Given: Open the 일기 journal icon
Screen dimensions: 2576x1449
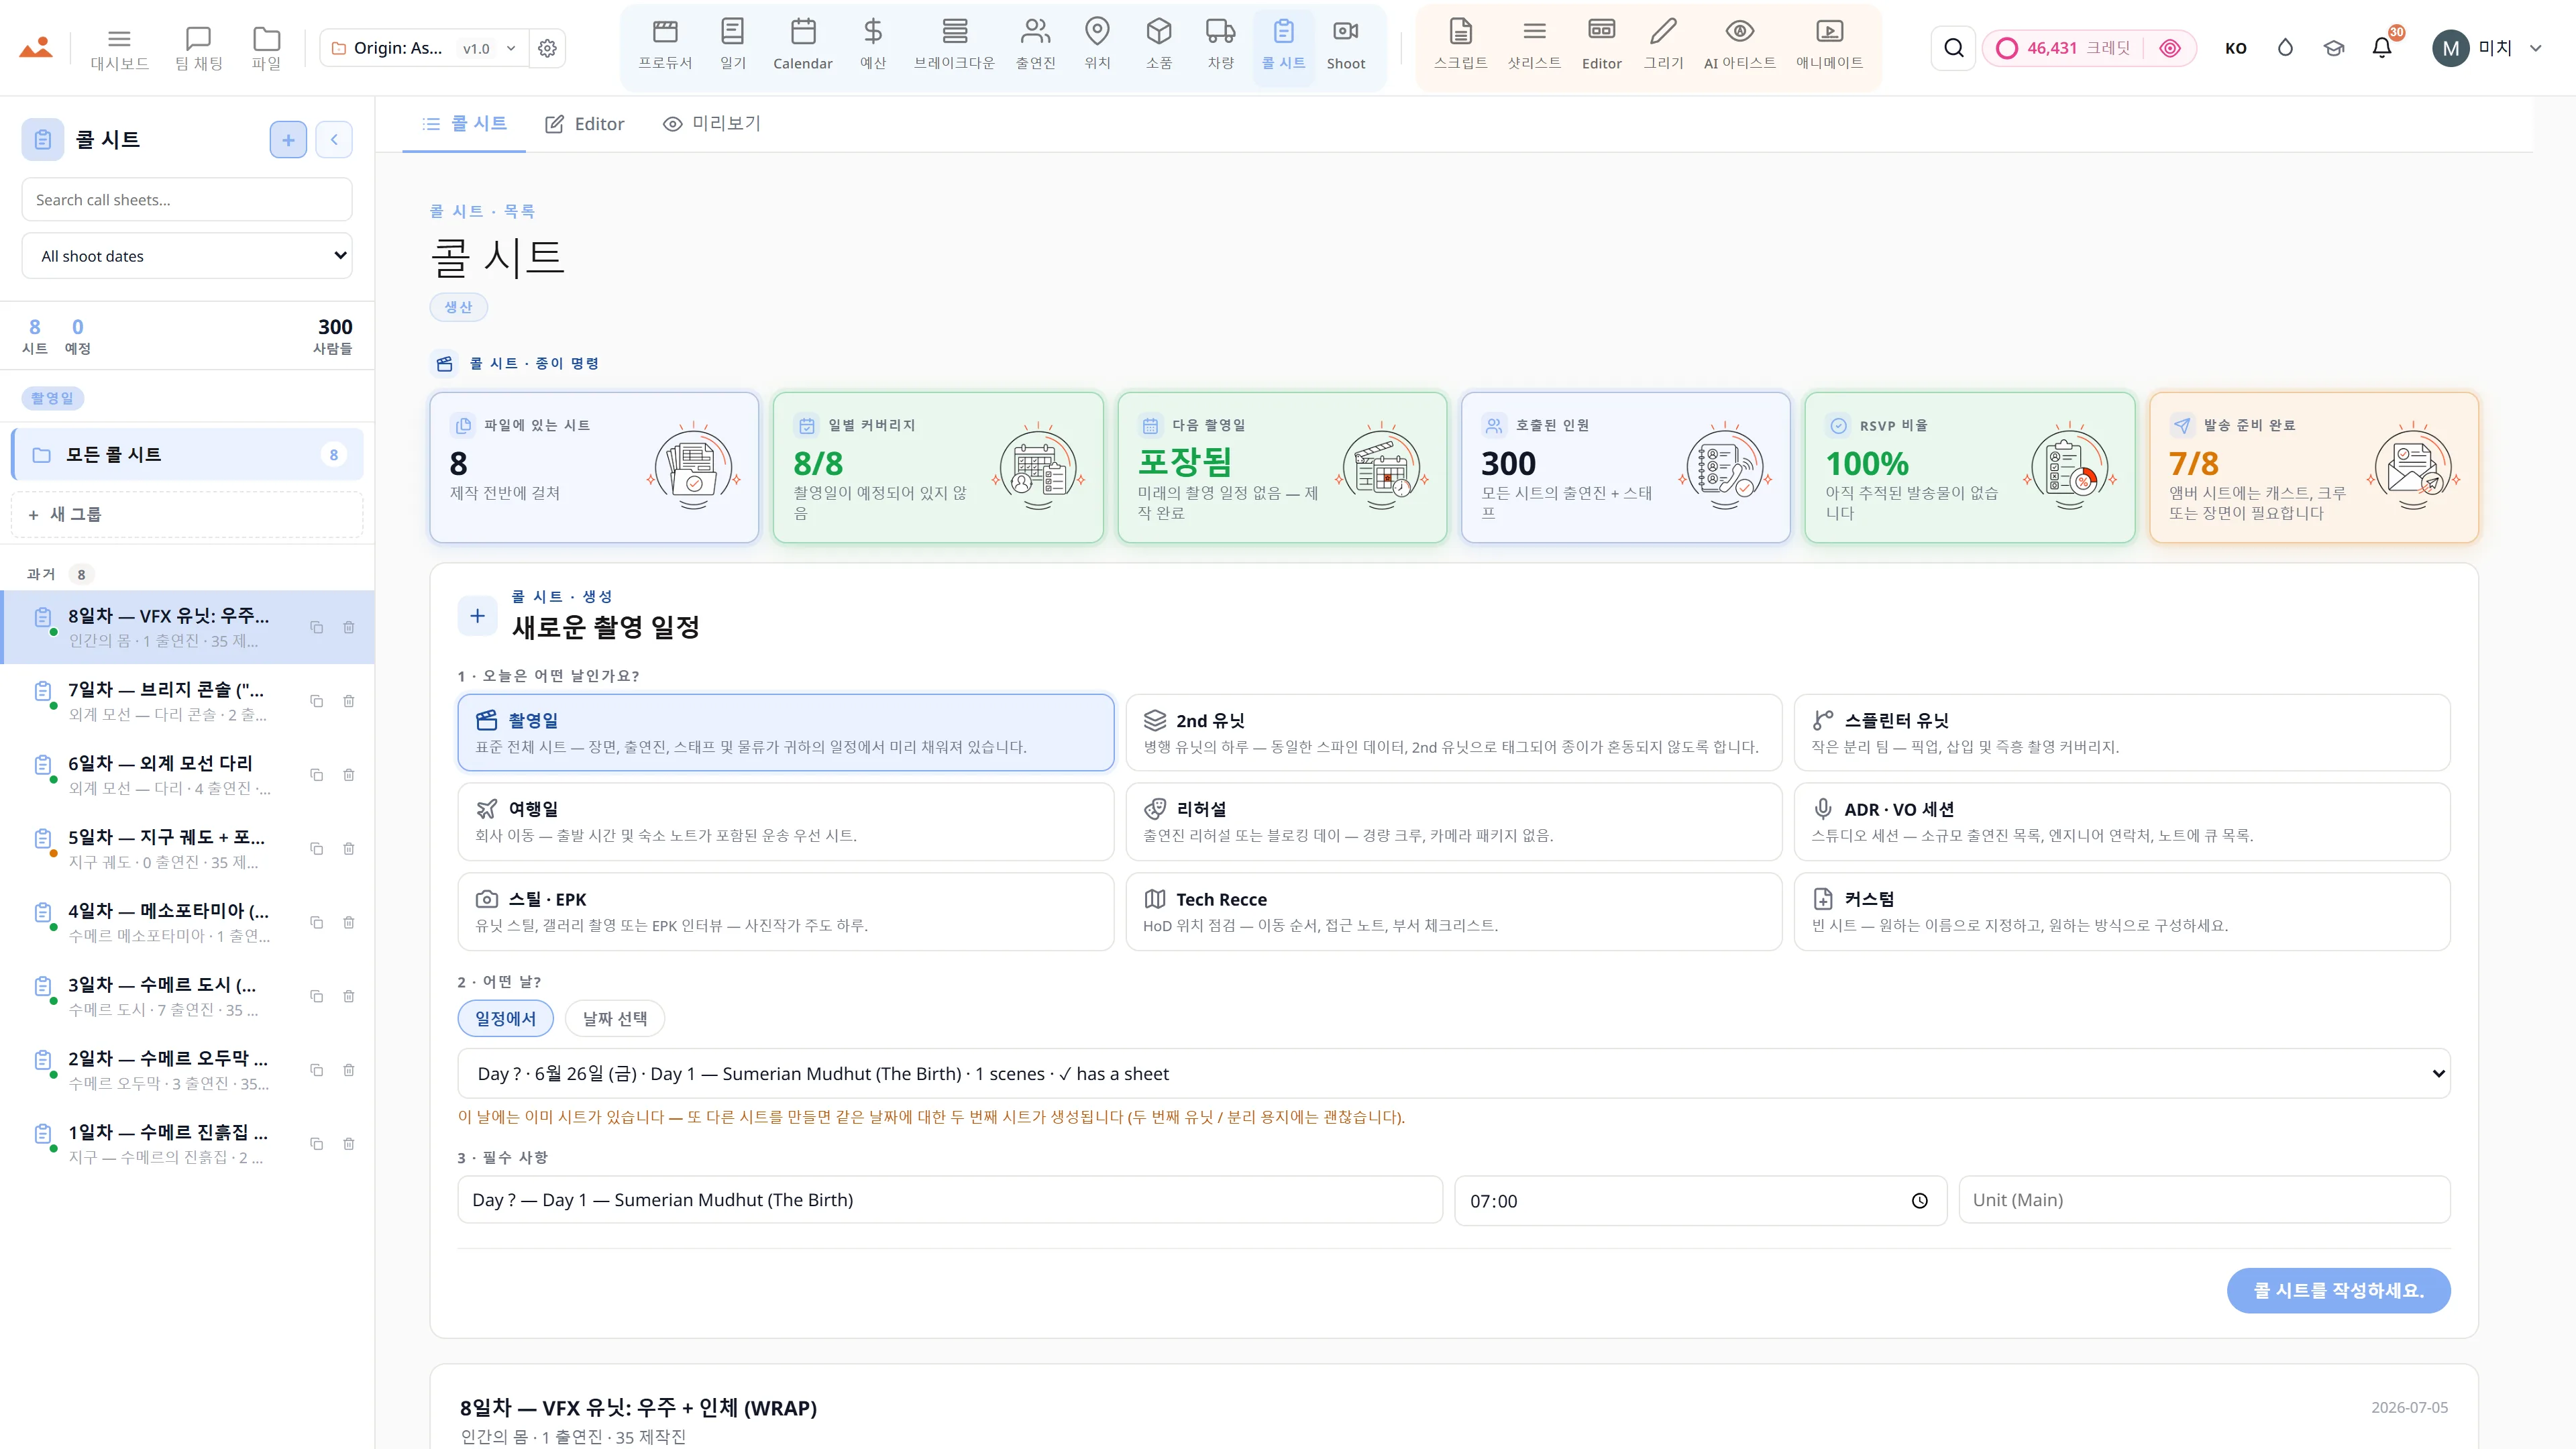Looking at the screenshot, I should [x=733, y=46].
